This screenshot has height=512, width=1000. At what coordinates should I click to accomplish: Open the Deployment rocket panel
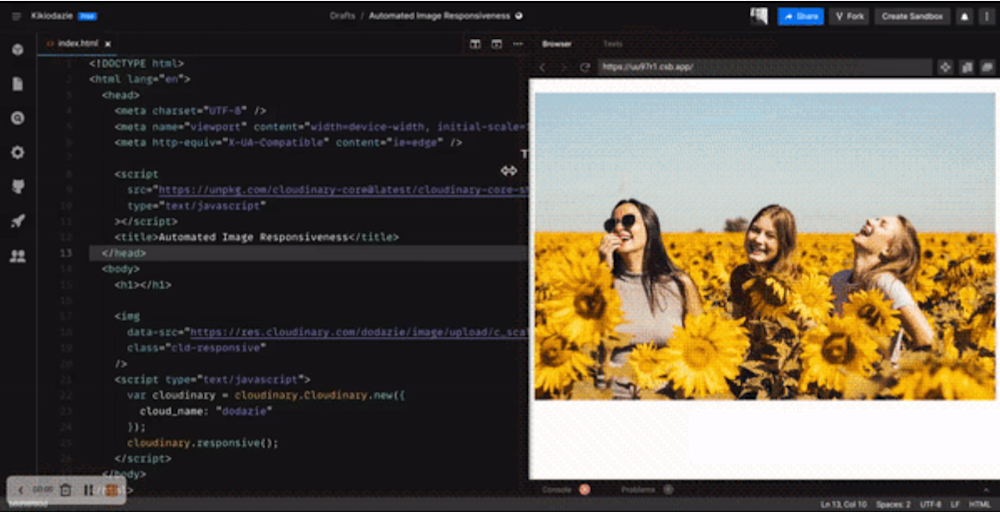click(x=18, y=221)
